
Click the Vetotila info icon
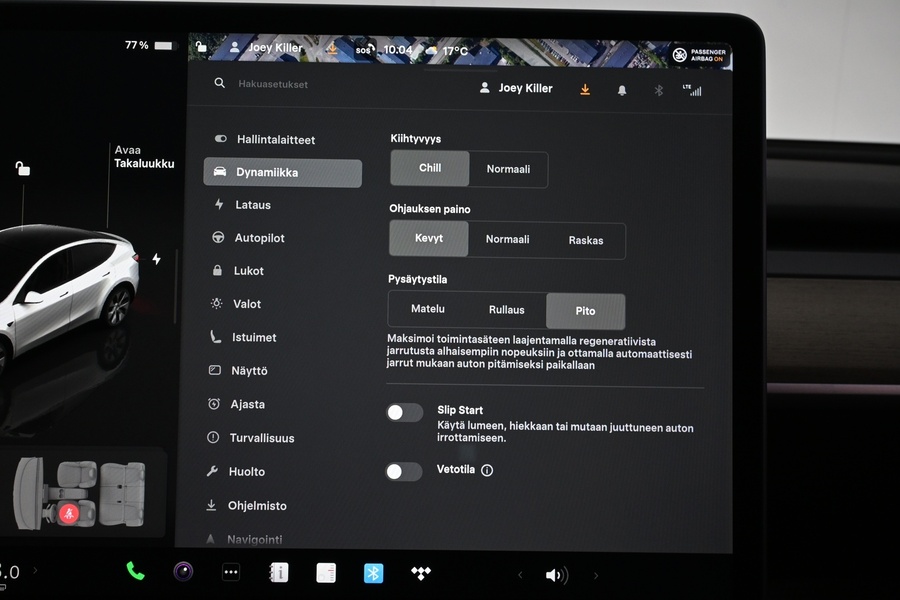pos(487,470)
